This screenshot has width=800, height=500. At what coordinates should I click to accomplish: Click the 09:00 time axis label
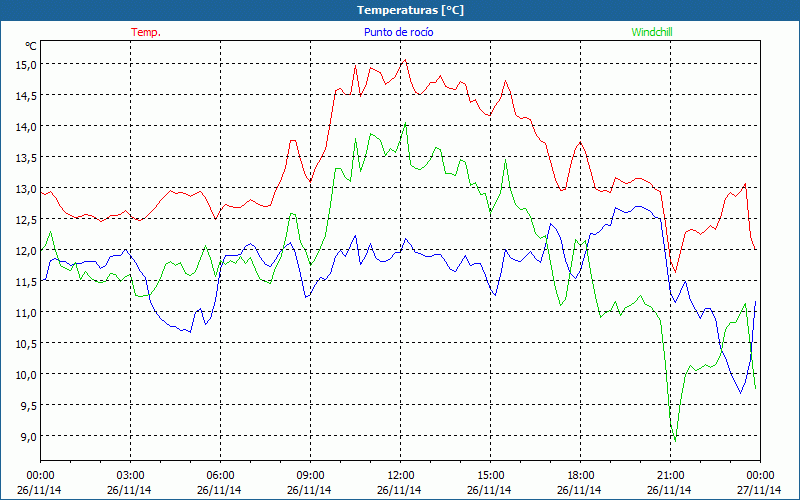click(x=310, y=475)
